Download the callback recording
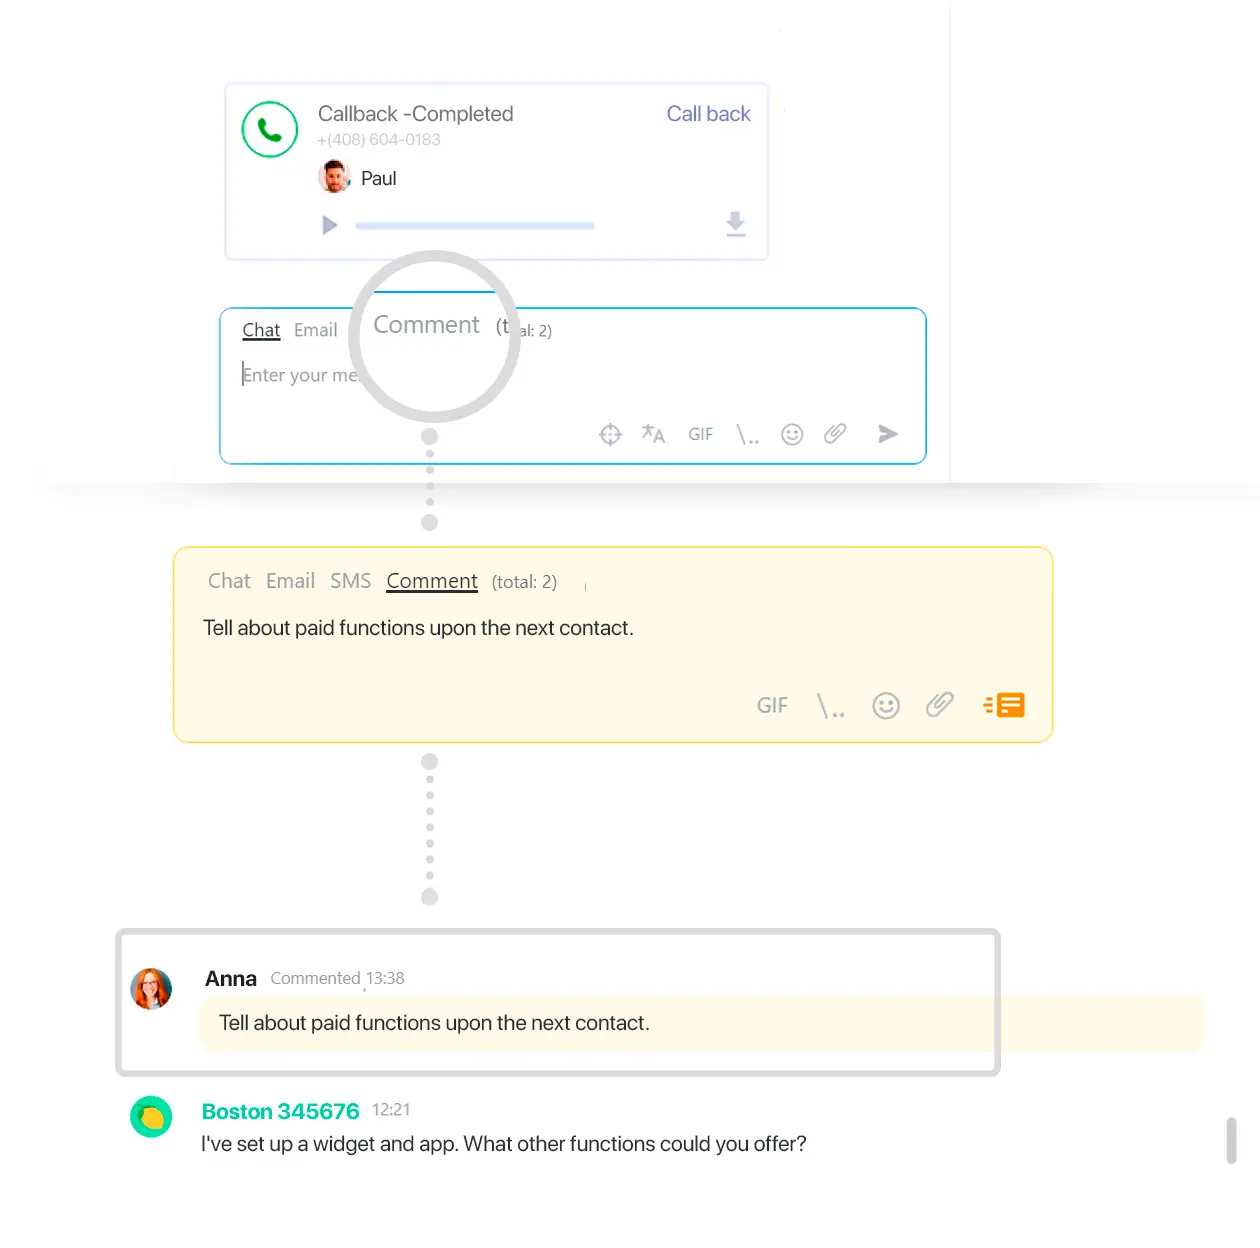This screenshot has width=1260, height=1248. point(736,224)
